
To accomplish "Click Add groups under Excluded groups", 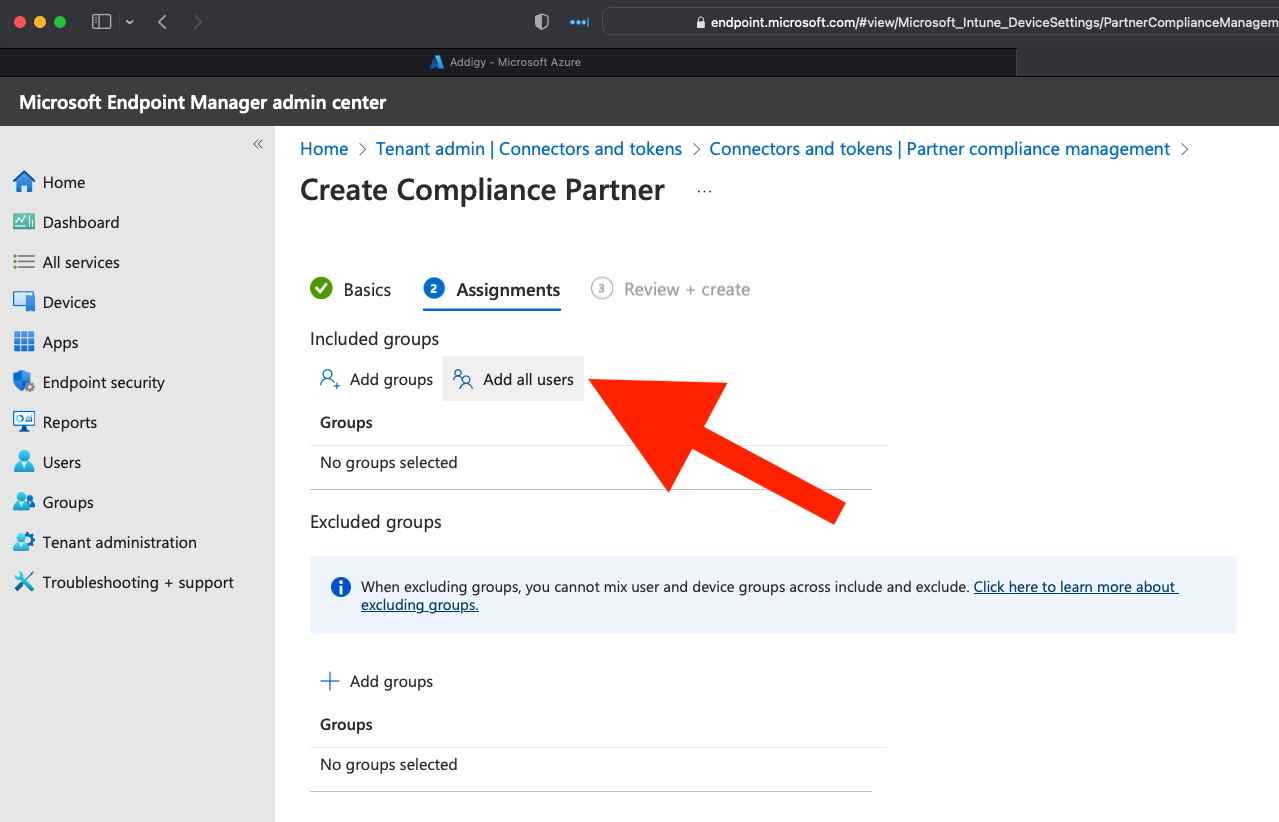I will [376, 681].
